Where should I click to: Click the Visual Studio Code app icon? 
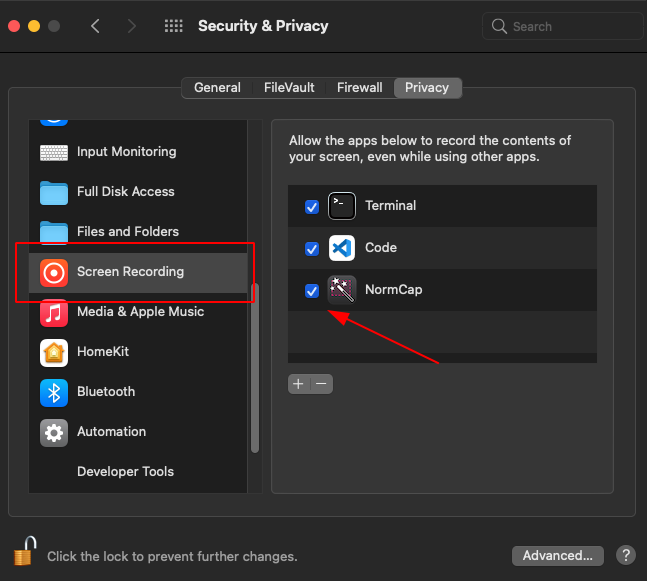(x=342, y=248)
